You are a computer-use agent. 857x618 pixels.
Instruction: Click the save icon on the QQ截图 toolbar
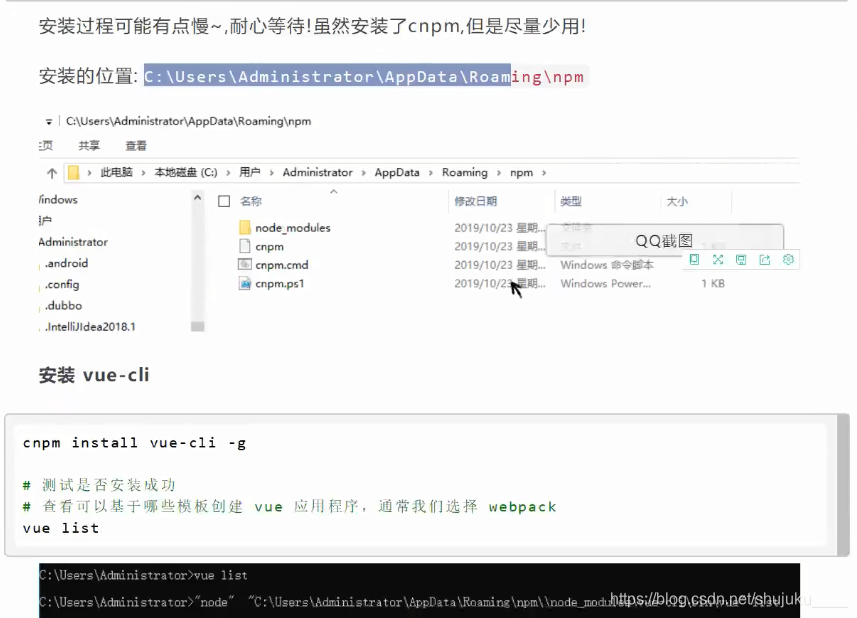(x=741, y=260)
